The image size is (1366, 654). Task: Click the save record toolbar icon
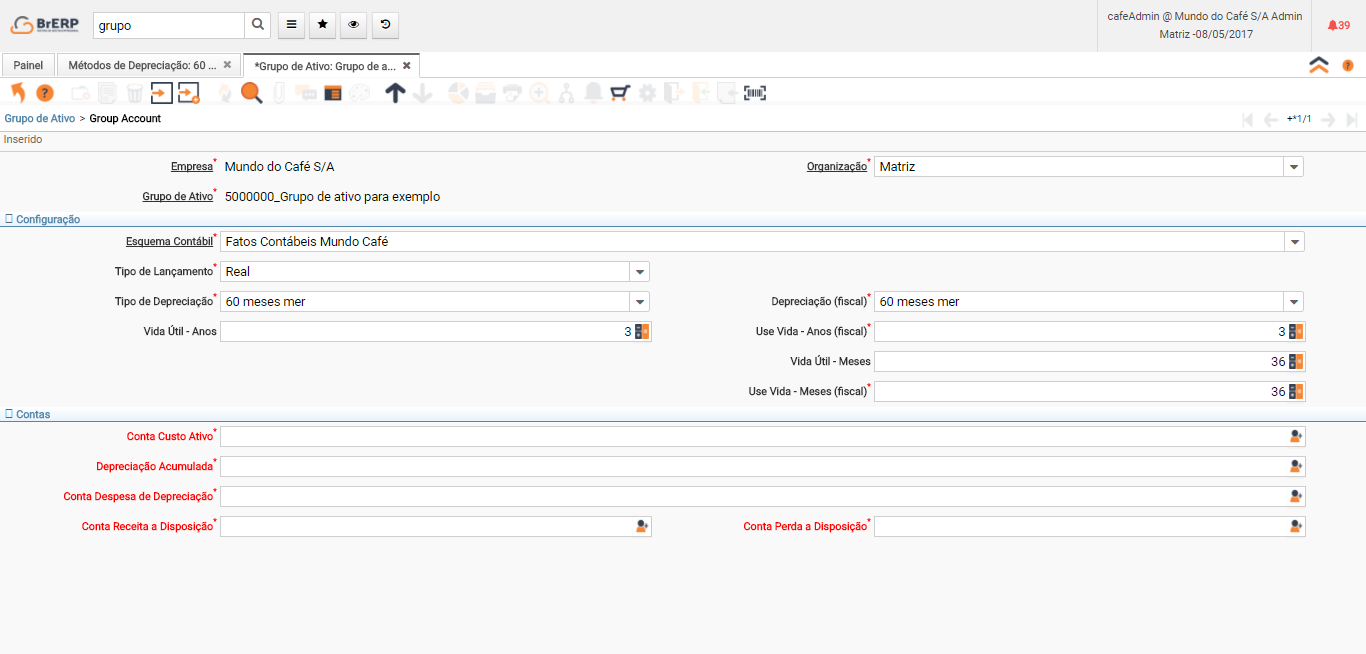pos(162,93)
